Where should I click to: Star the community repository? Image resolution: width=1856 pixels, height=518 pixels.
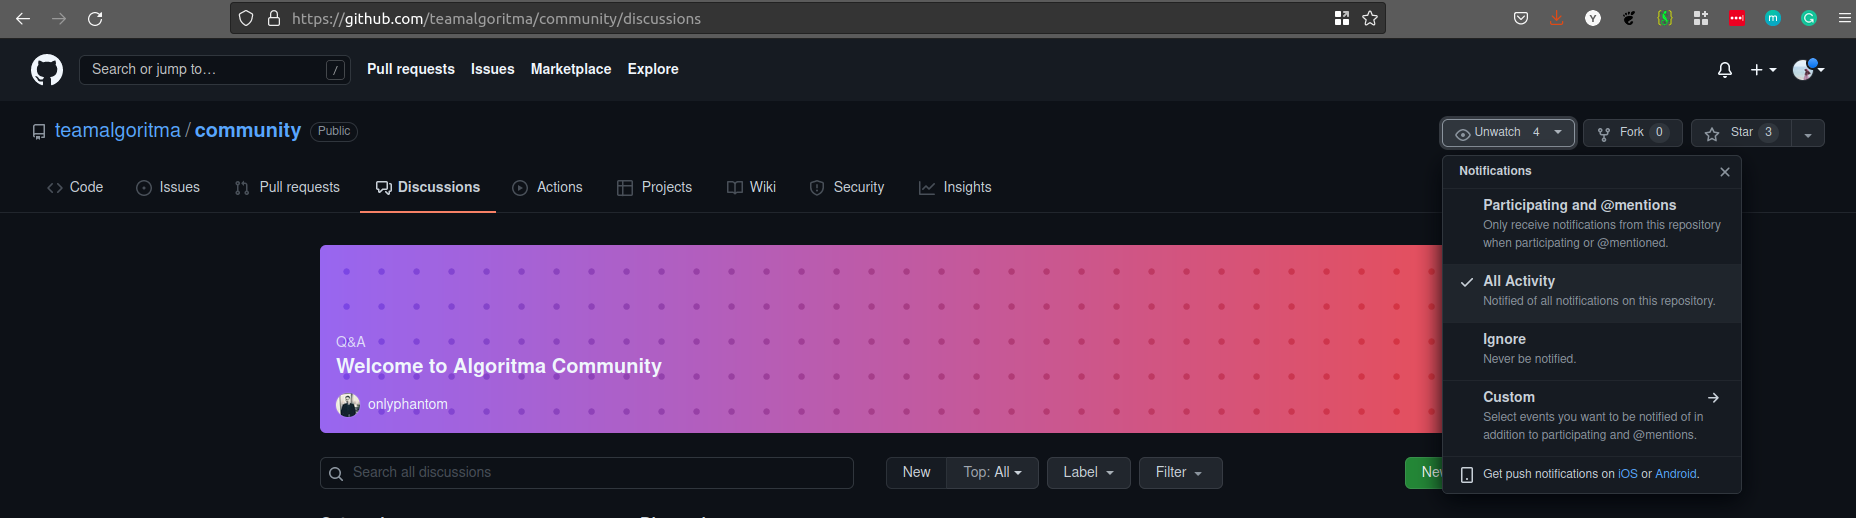click(1735, 133)
